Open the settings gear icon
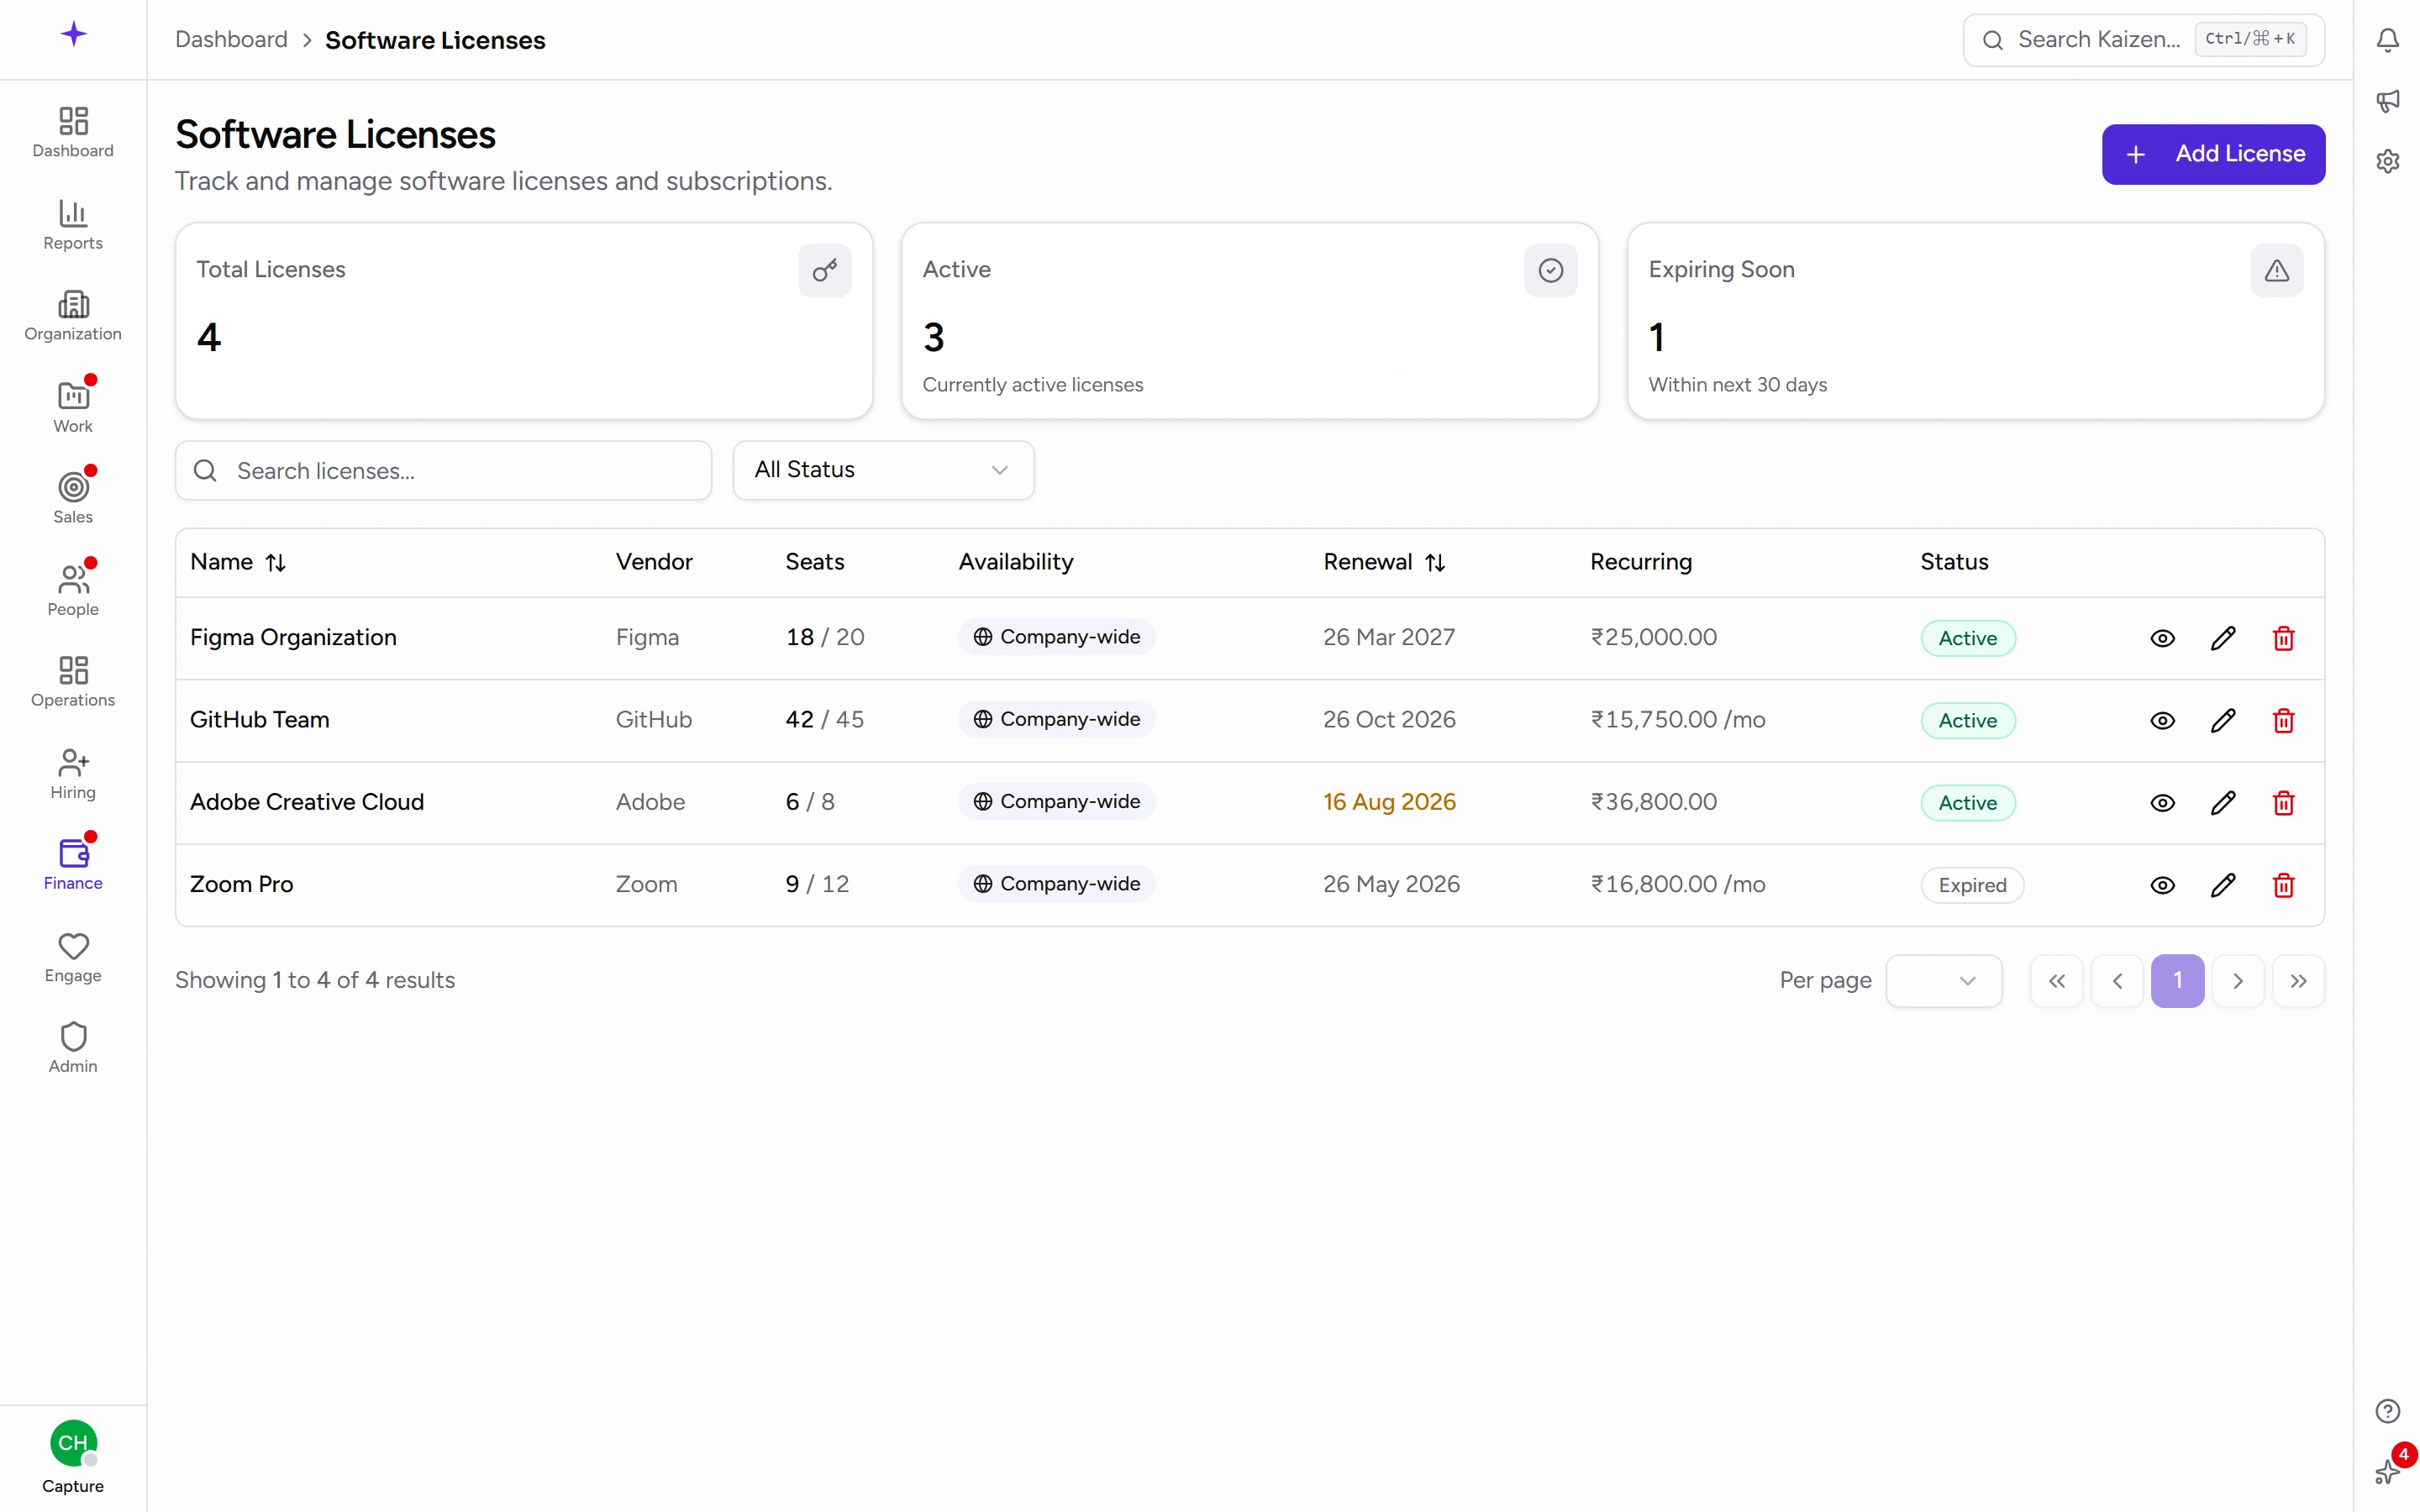The height and width of the screenshot is (1512, 2420). coord(2388,161)
